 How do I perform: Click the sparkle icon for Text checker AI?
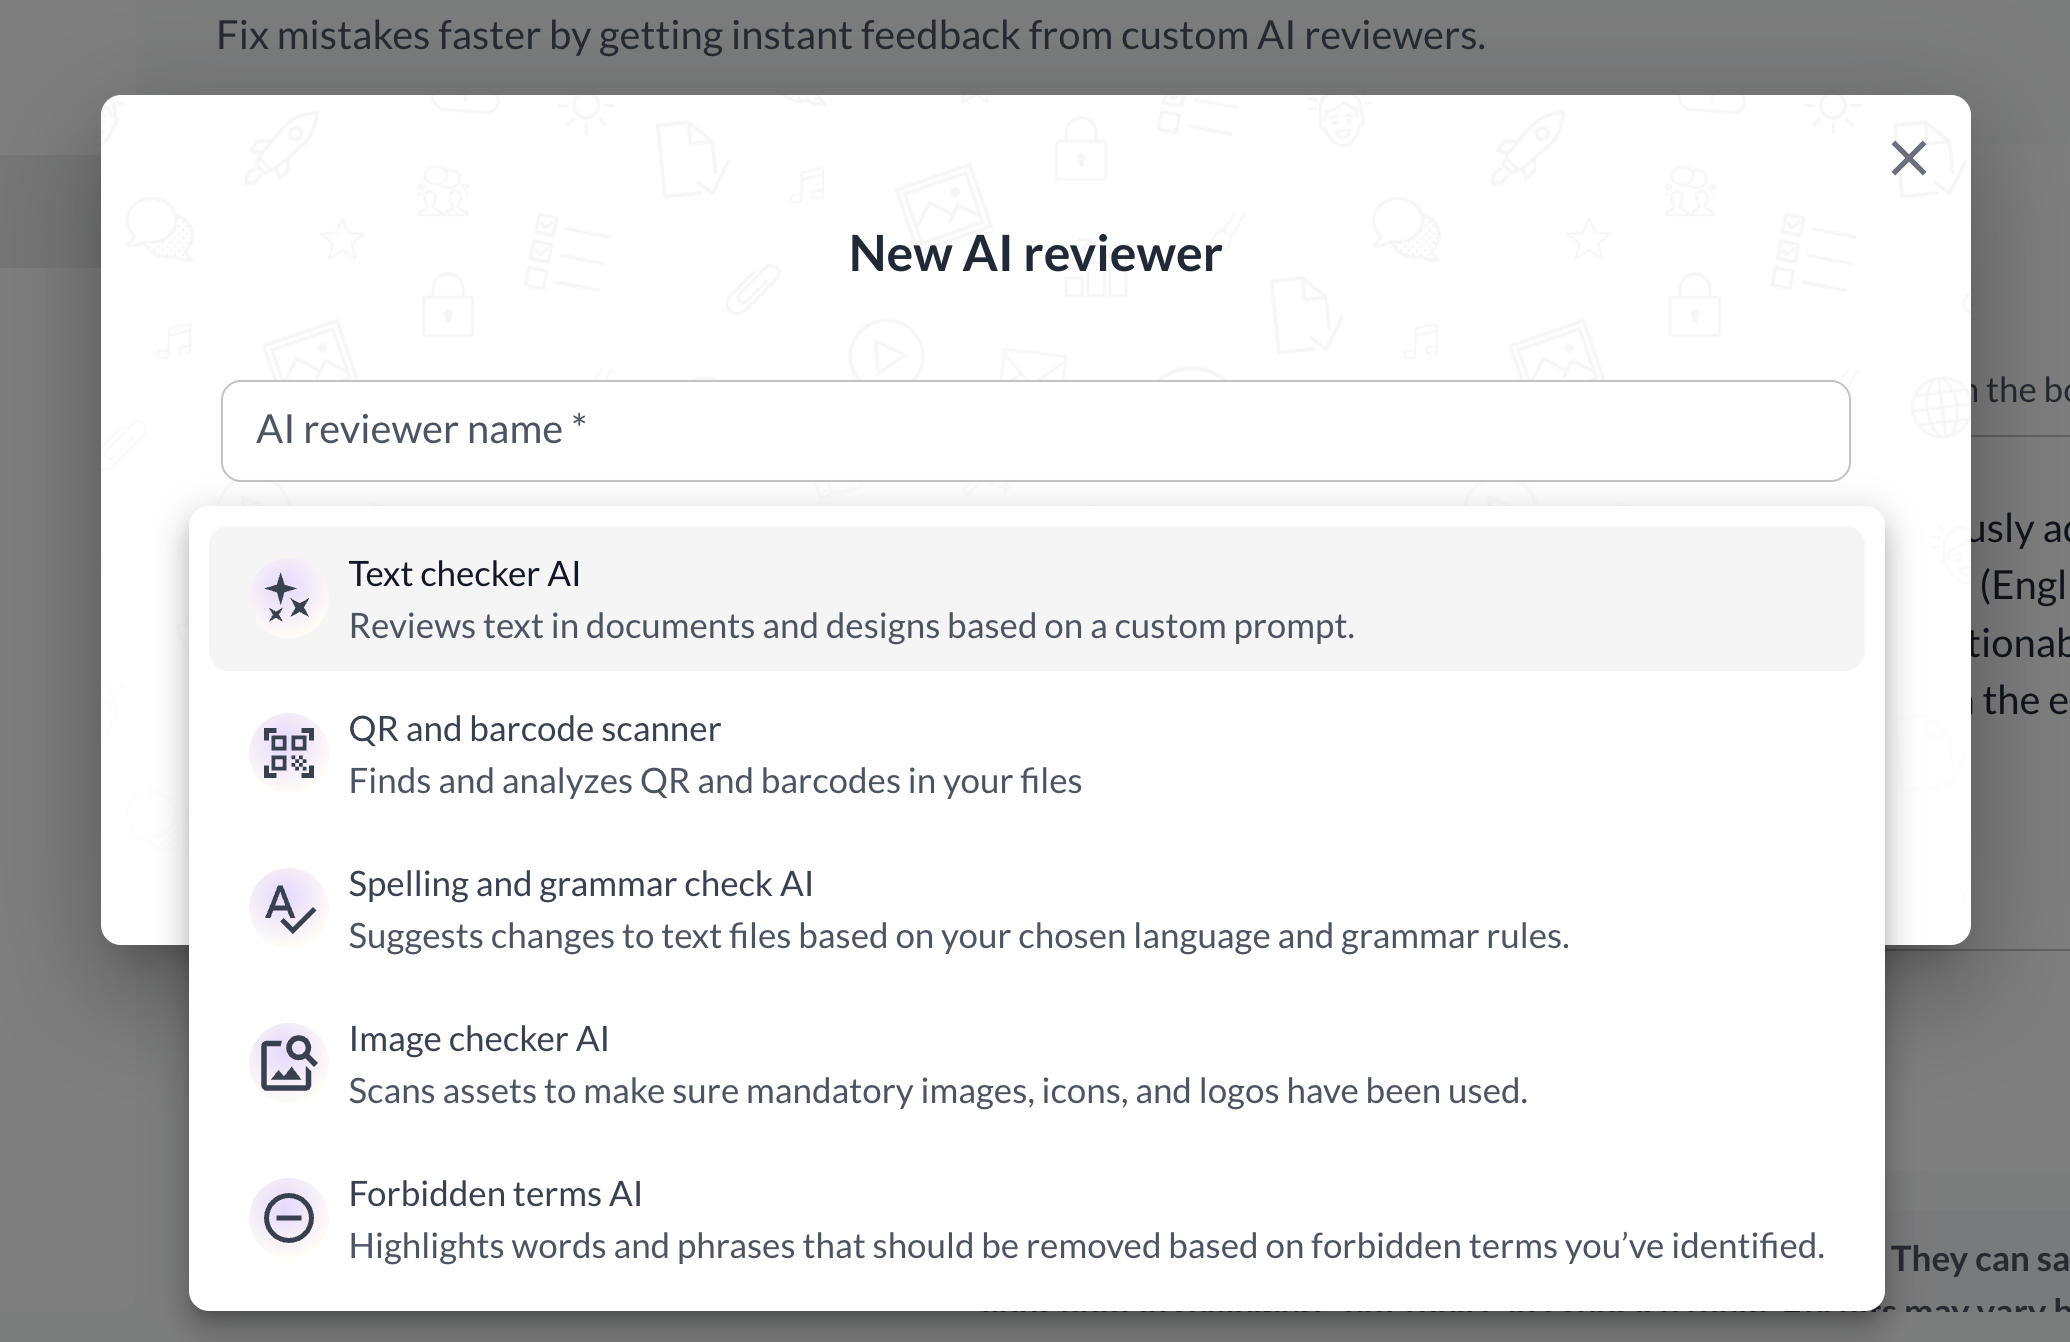(x=288, y=597)
